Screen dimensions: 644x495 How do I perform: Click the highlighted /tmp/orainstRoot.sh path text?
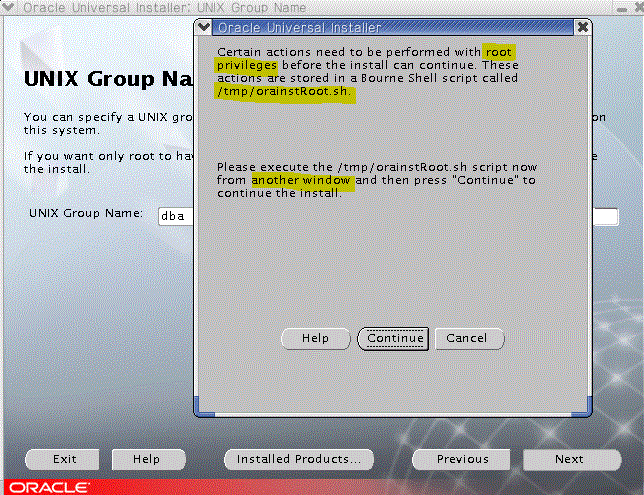click(x=284, y=91)
